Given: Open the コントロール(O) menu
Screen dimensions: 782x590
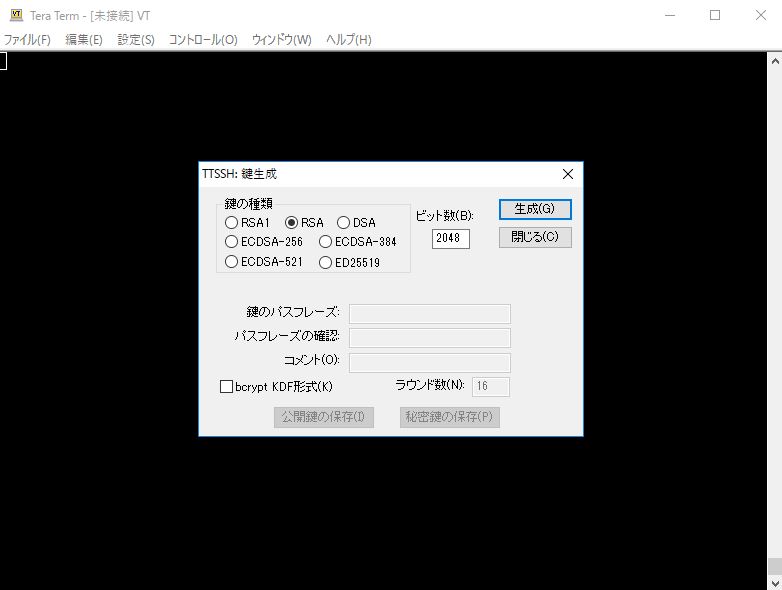Looking at the screenshot, I should pos(203,39).
